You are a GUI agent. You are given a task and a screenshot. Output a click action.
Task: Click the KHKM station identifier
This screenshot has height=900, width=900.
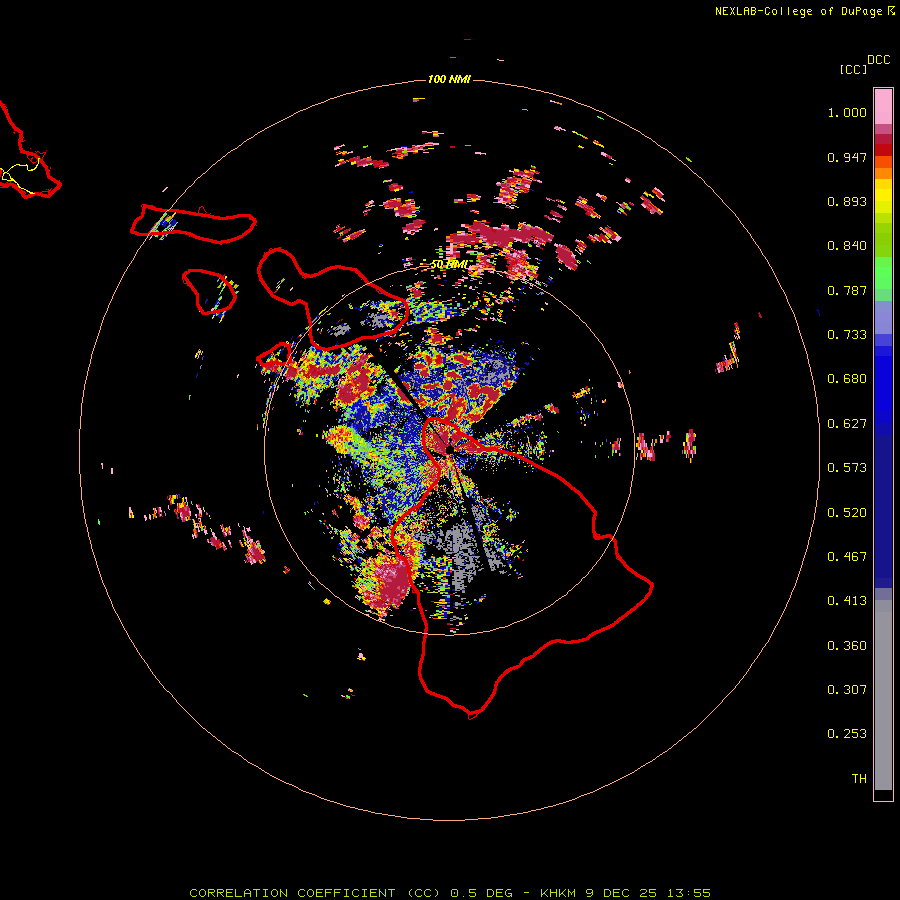[558, 893]
